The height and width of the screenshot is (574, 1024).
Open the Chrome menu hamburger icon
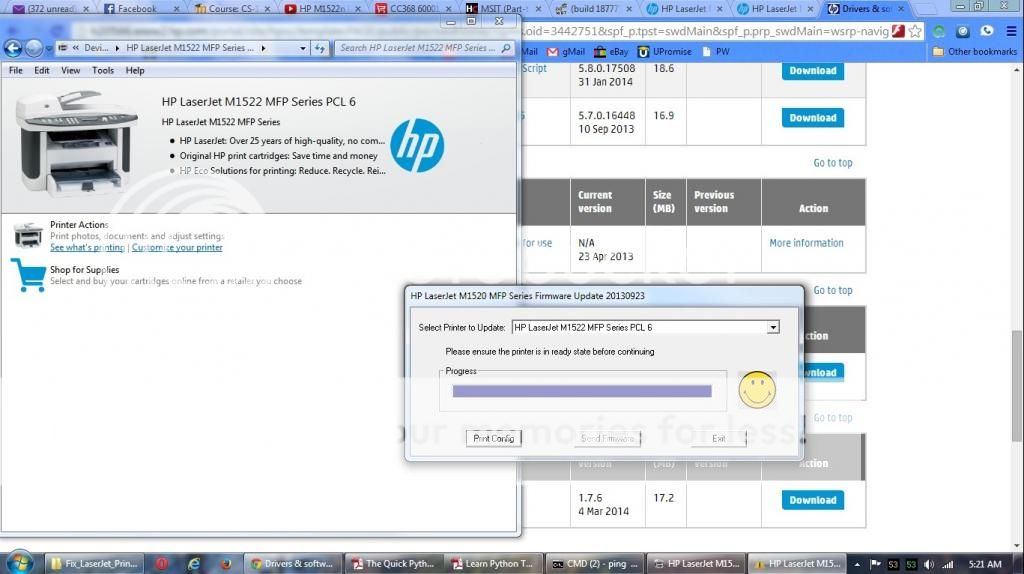(1011, 31)
